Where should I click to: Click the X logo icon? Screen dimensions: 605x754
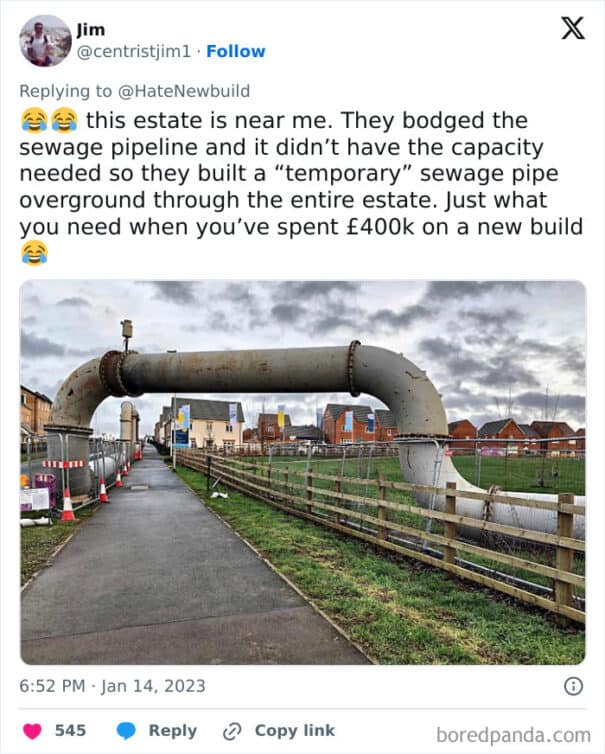(573, 28)
